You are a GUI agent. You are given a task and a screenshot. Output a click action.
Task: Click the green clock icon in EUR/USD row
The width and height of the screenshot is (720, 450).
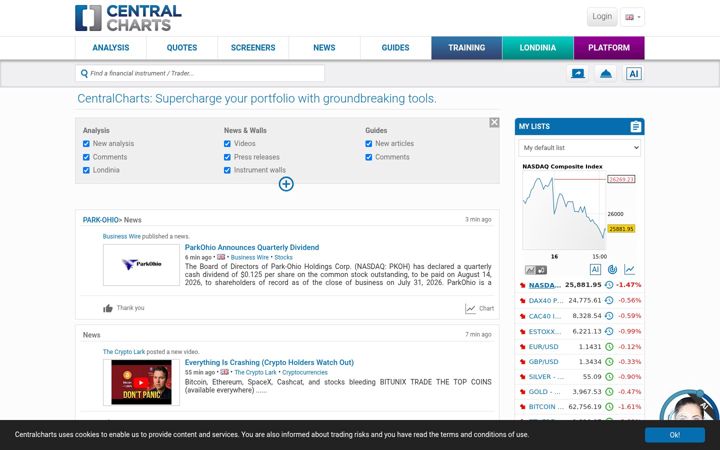(609, 347)
